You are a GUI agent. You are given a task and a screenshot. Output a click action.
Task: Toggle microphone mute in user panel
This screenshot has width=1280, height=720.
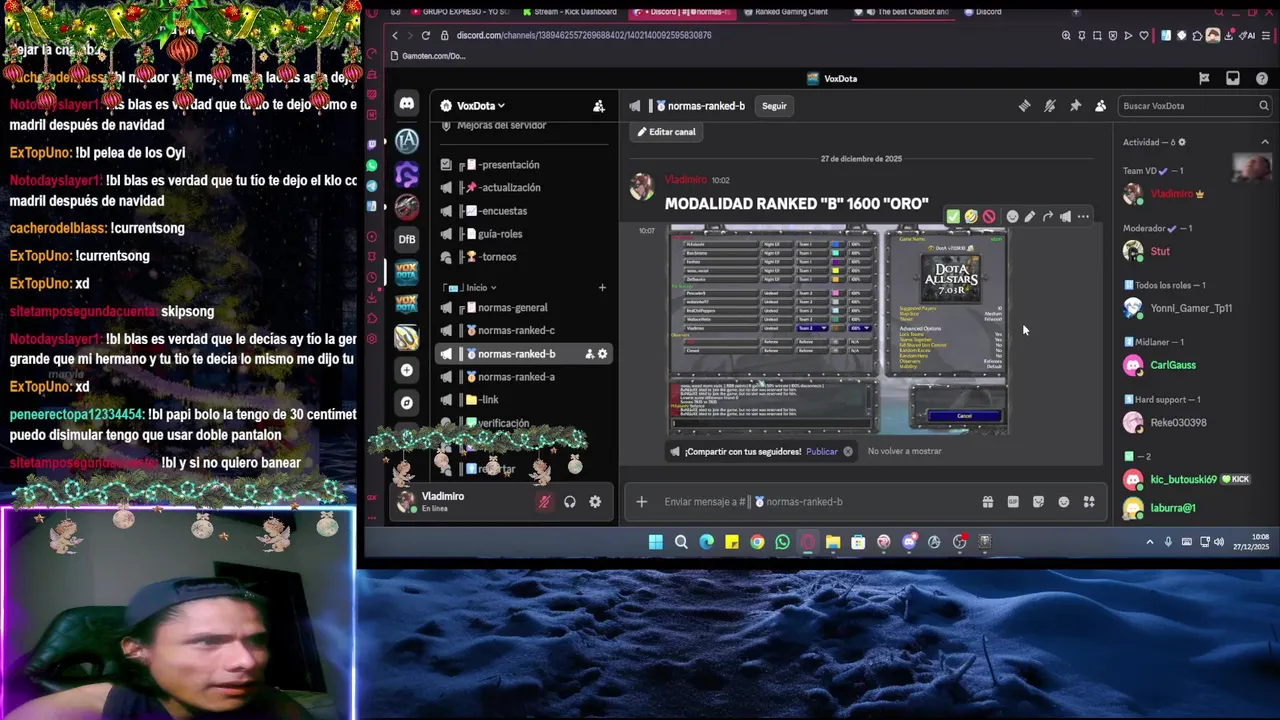click(544, 502)
